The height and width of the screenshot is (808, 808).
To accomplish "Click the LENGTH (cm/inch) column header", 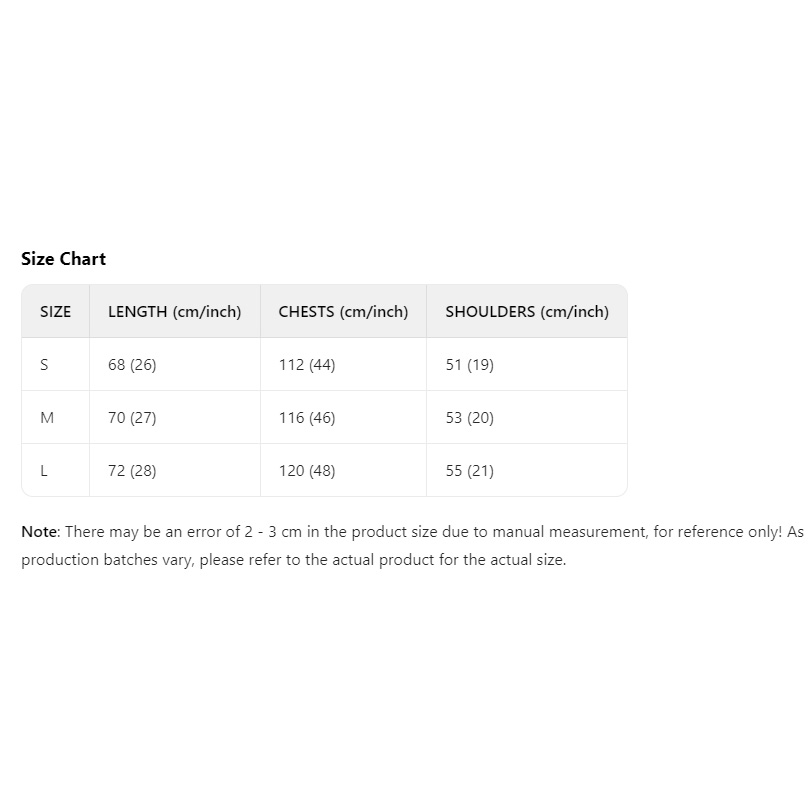I will pos(175,312).
